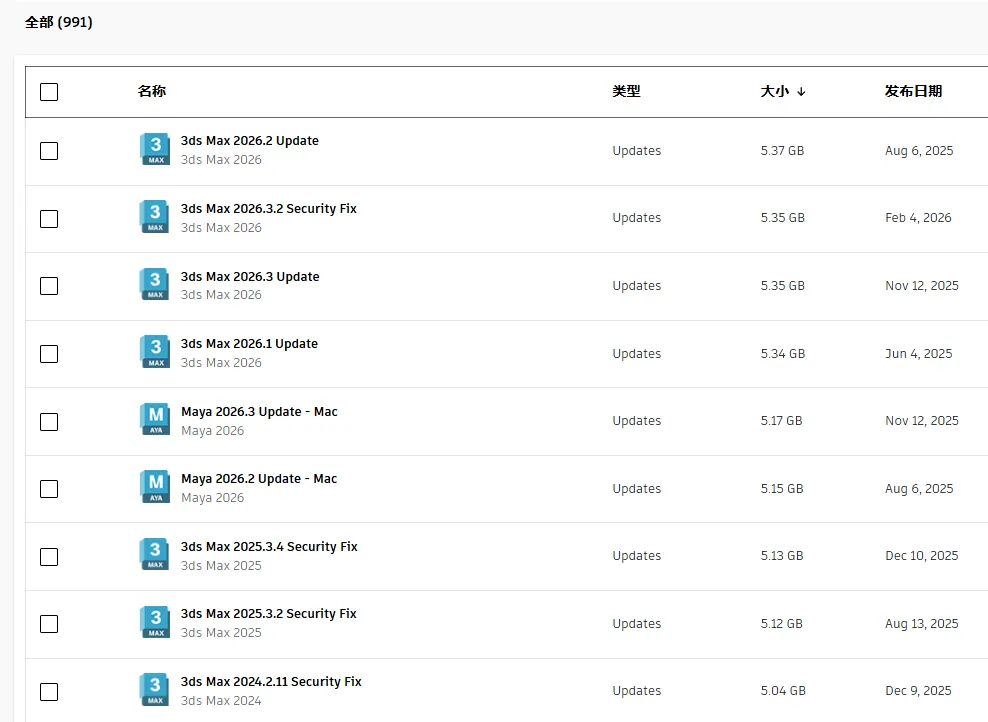Sort by the 大小 column header
This screenshot has height=722, width=988.
775,91
